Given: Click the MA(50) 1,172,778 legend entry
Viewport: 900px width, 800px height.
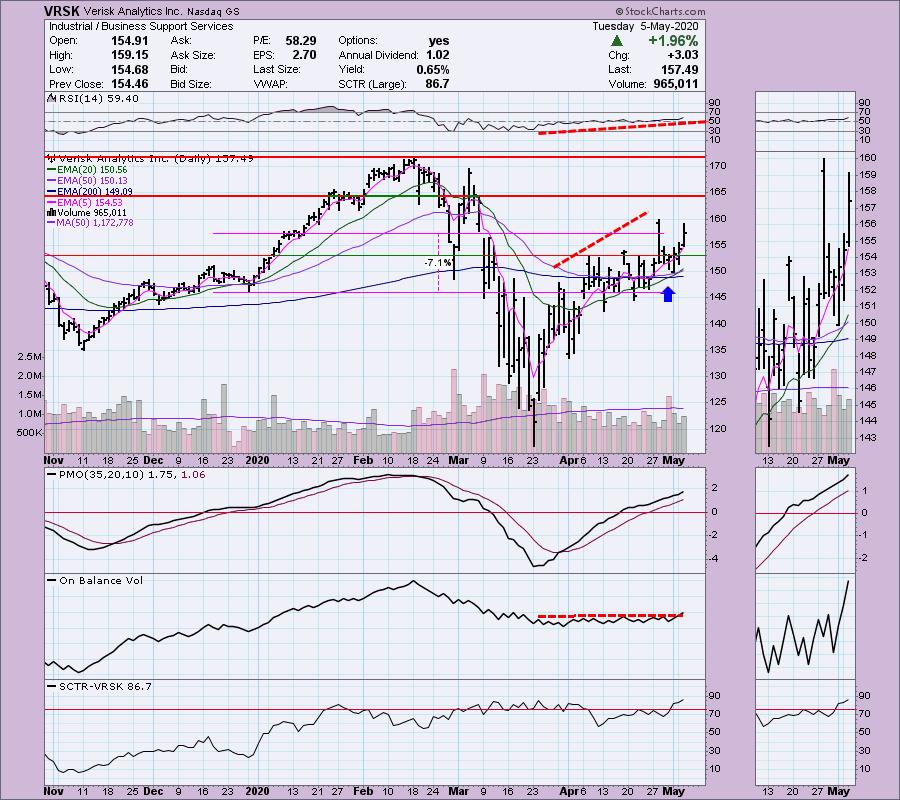Looking at the screenshot, I should 94,223.
